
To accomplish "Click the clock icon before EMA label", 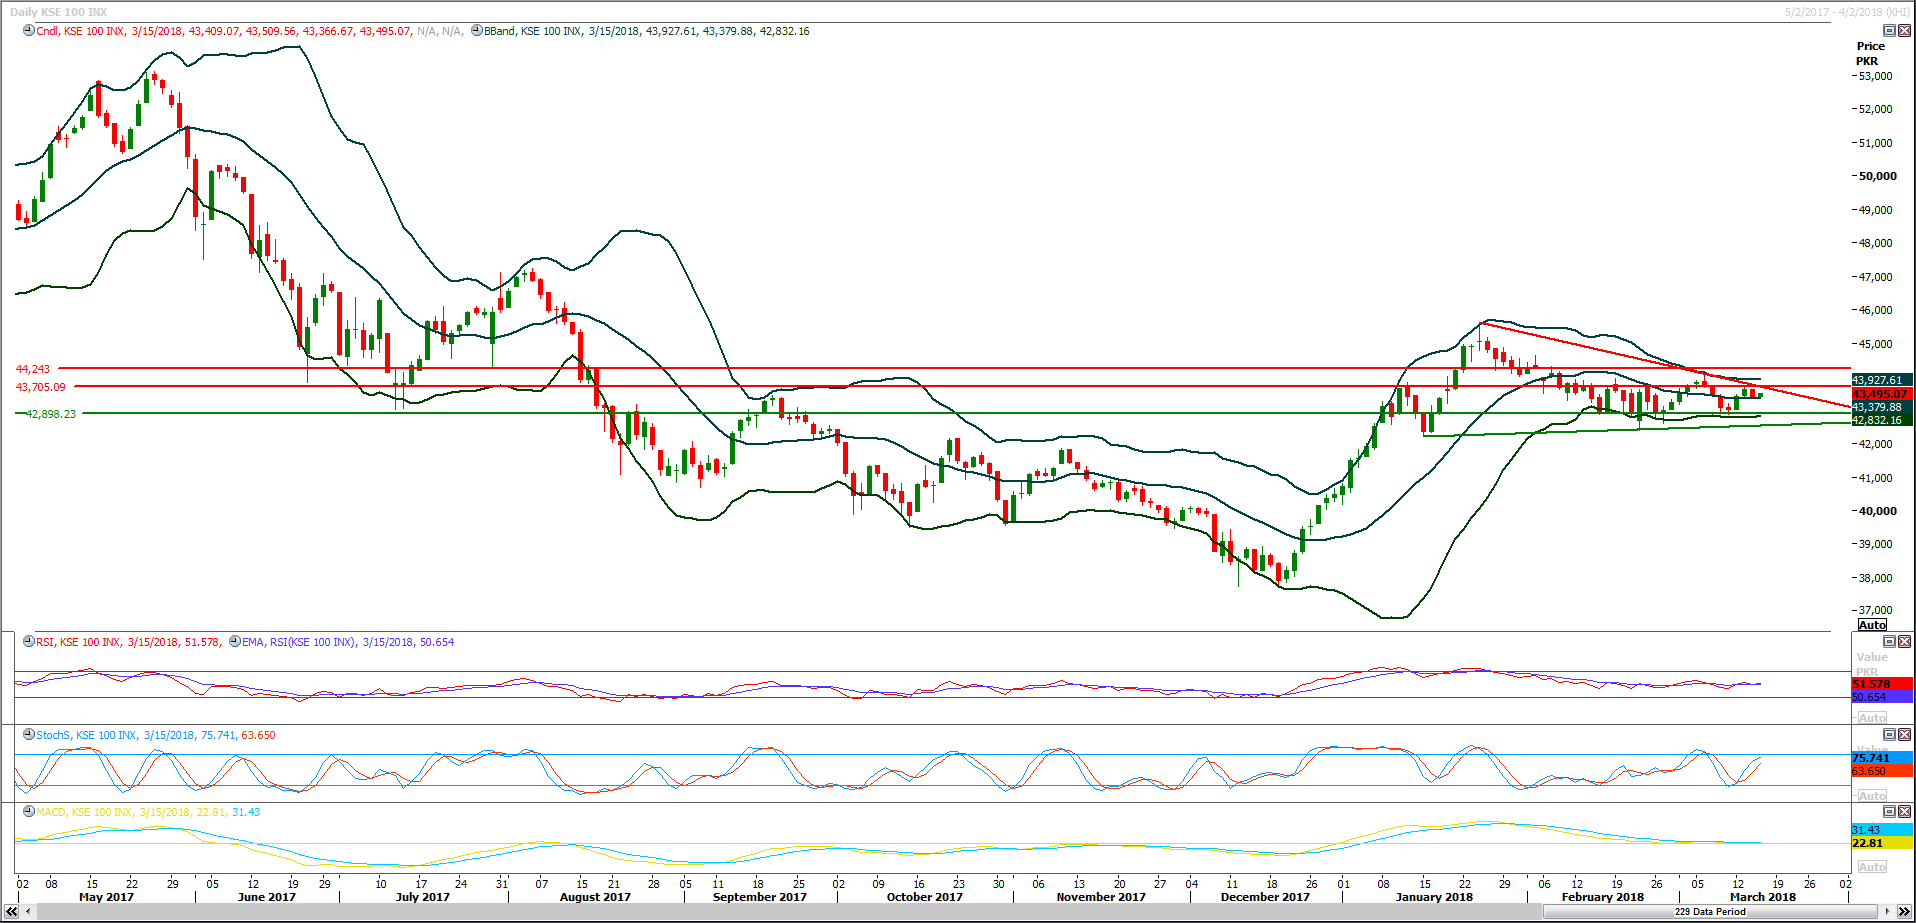I will click(x=235, y=642).
